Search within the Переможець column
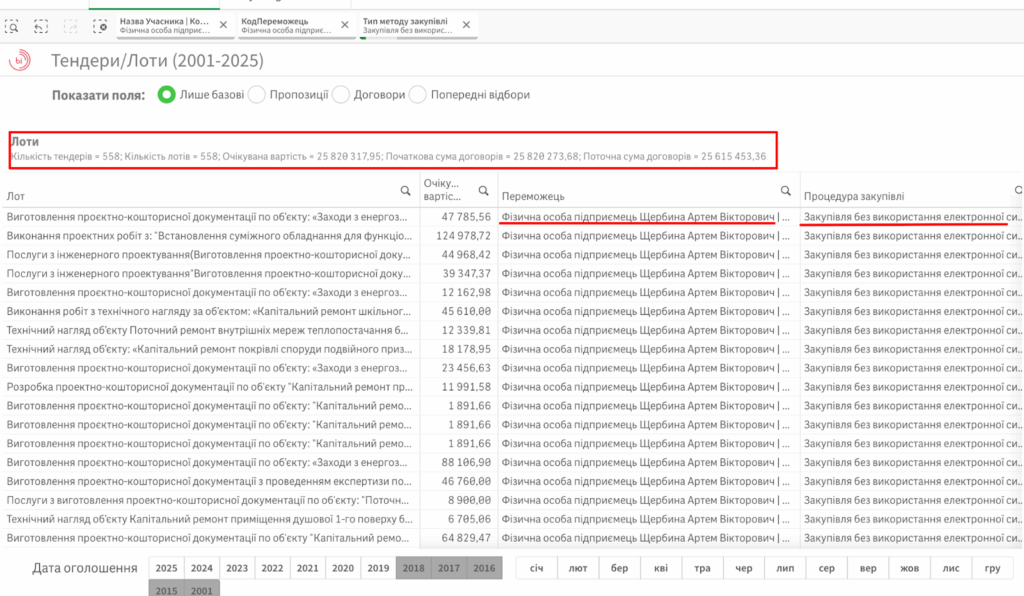1024x596 pixels. point(786,191)
